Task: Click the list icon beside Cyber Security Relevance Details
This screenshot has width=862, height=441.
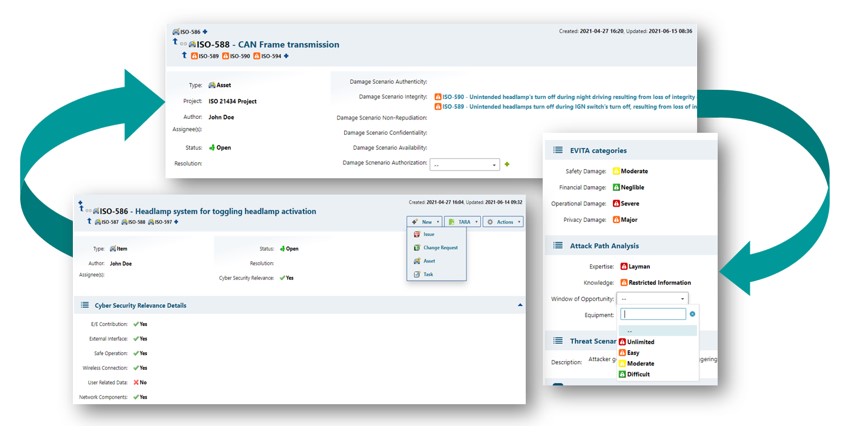Action: [85, 305]
